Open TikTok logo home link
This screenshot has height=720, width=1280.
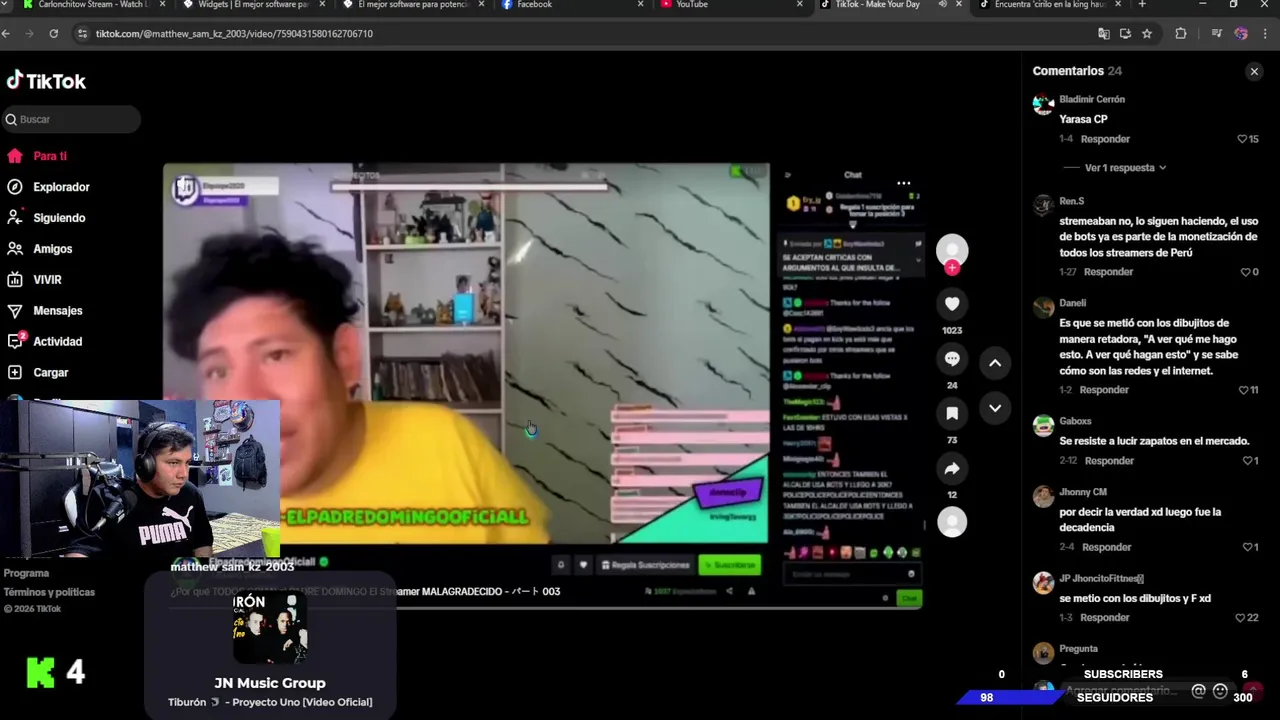46,81
